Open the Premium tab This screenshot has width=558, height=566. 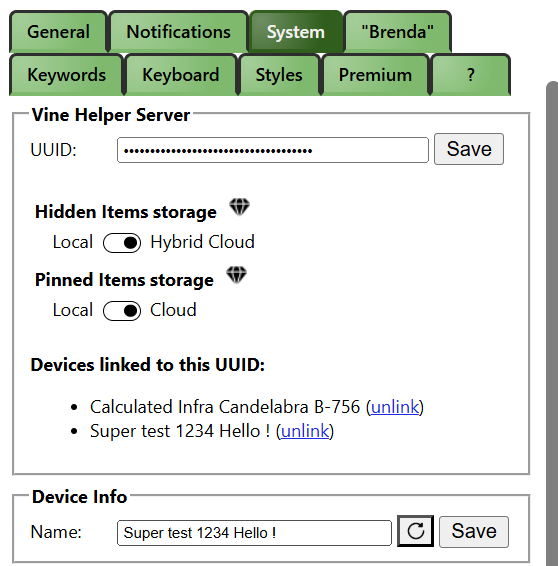click(375, 75)
